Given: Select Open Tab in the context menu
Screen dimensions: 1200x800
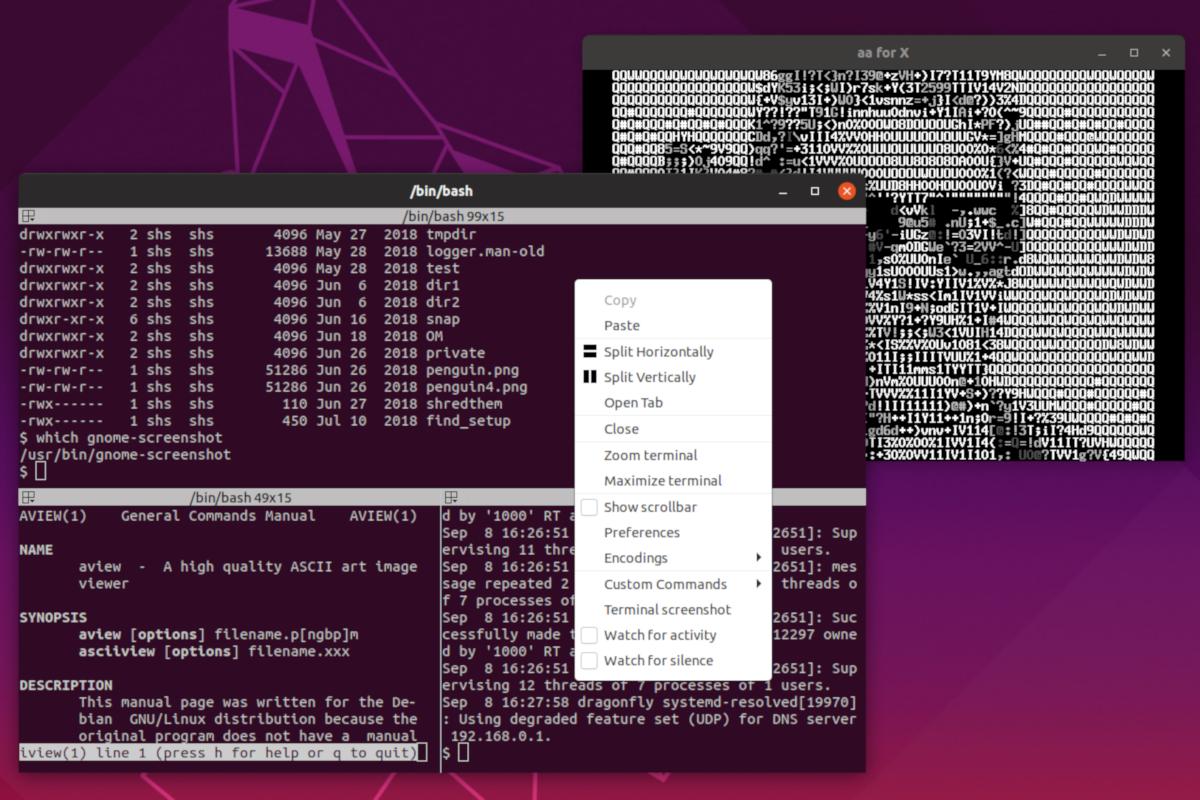Looking at the screenshot, I should click(633, 403).
